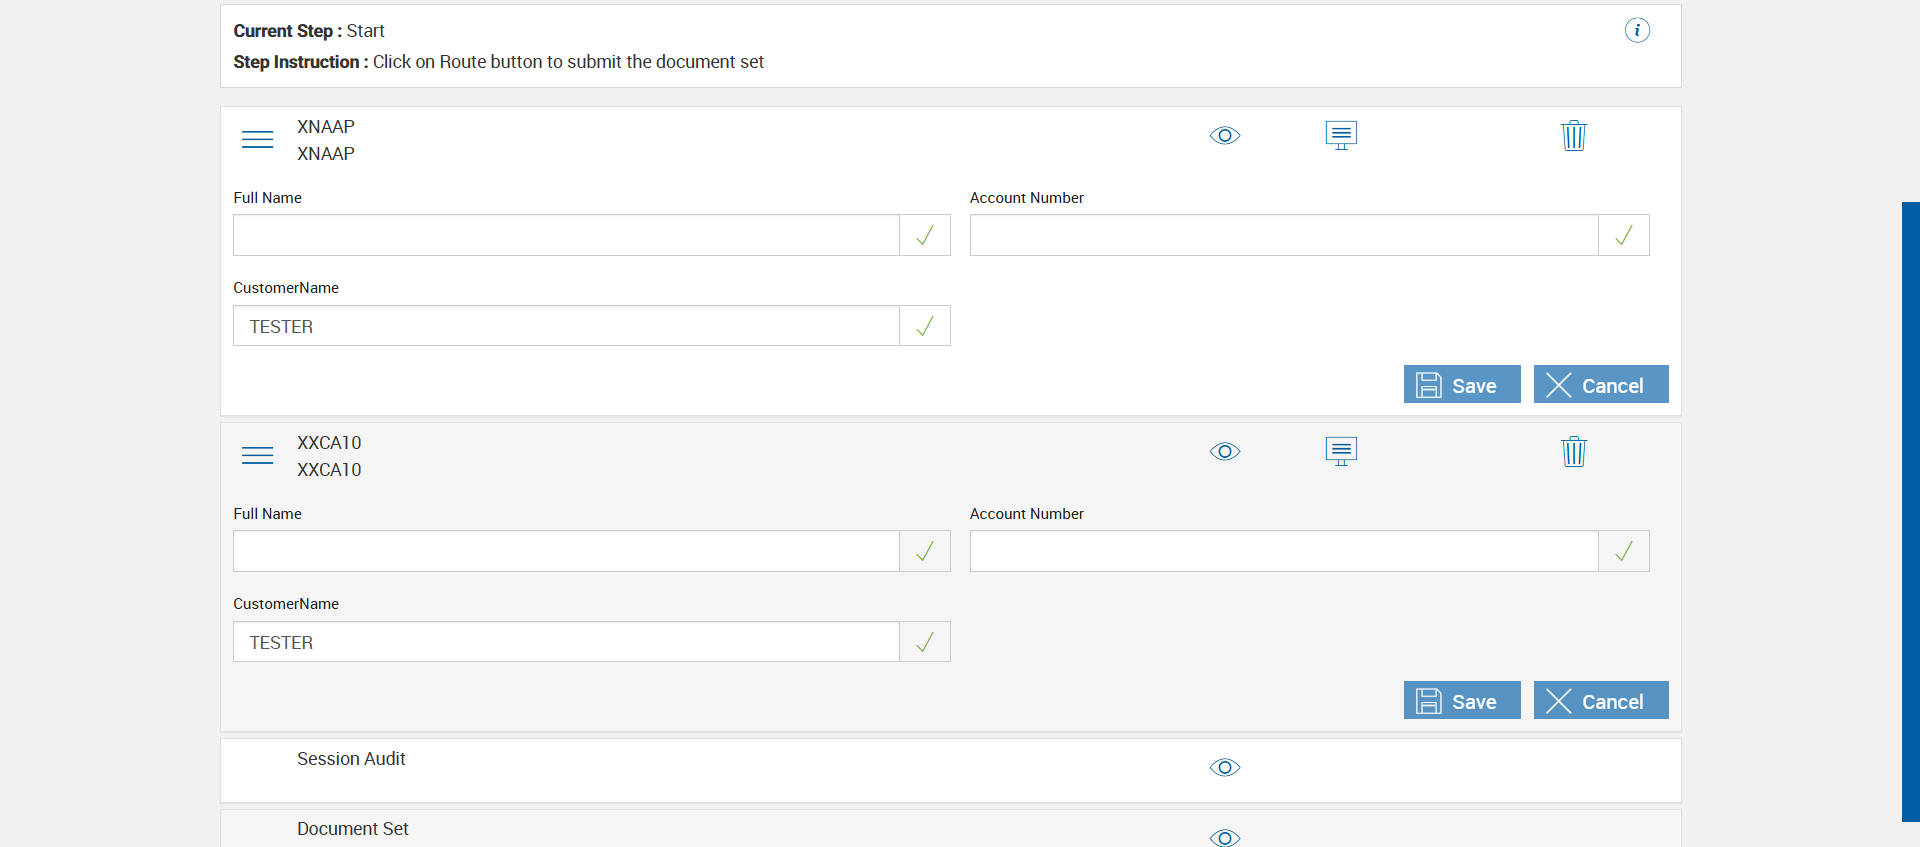1920x847 pixels.
Task: Open the XXCA10 document notes presentation icon
Action: (x=1341, y=451)
